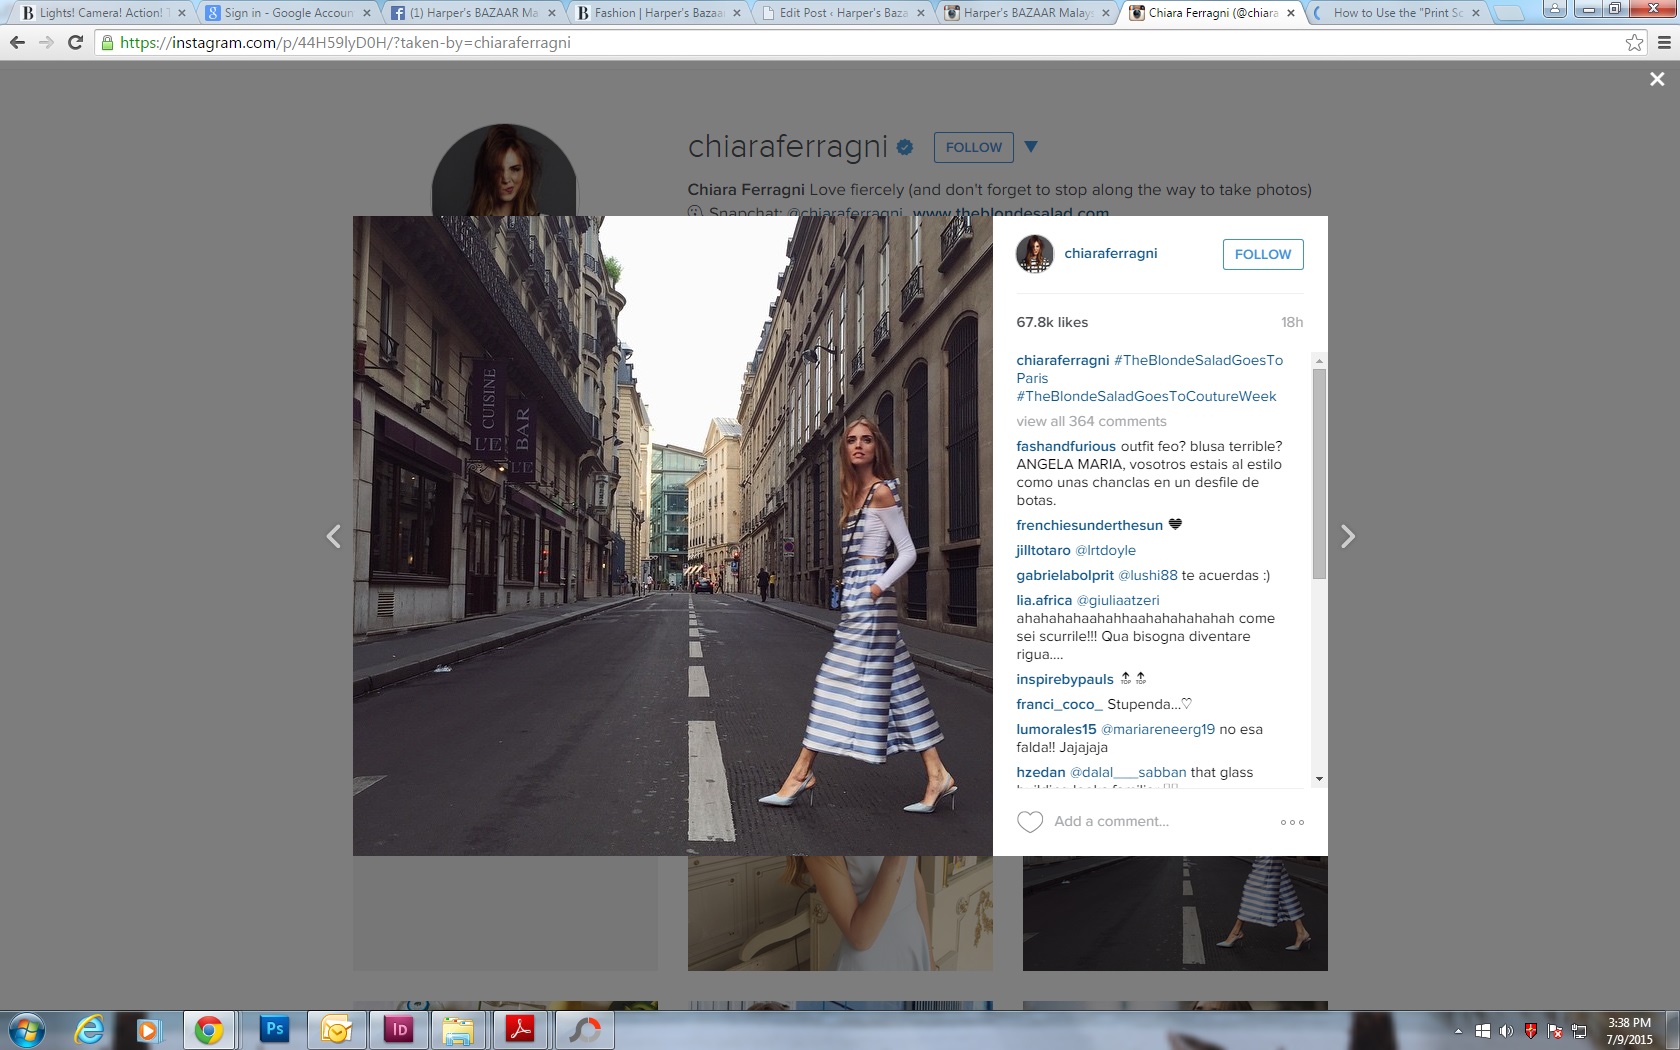The image size is (1680, 1050).
Task: Switch to Sign in Google Accounts tab
Action: tap(288, 13)
